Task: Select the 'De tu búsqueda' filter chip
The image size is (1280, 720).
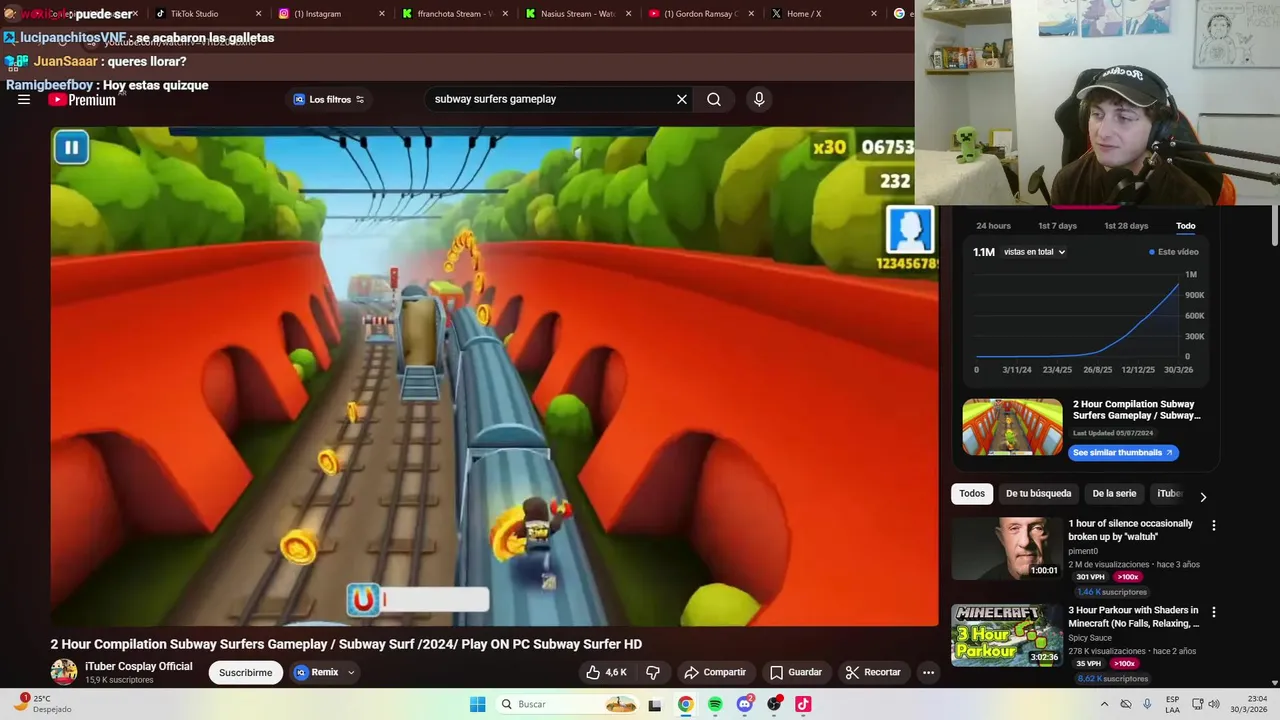Action: (x=1038, y=493)
